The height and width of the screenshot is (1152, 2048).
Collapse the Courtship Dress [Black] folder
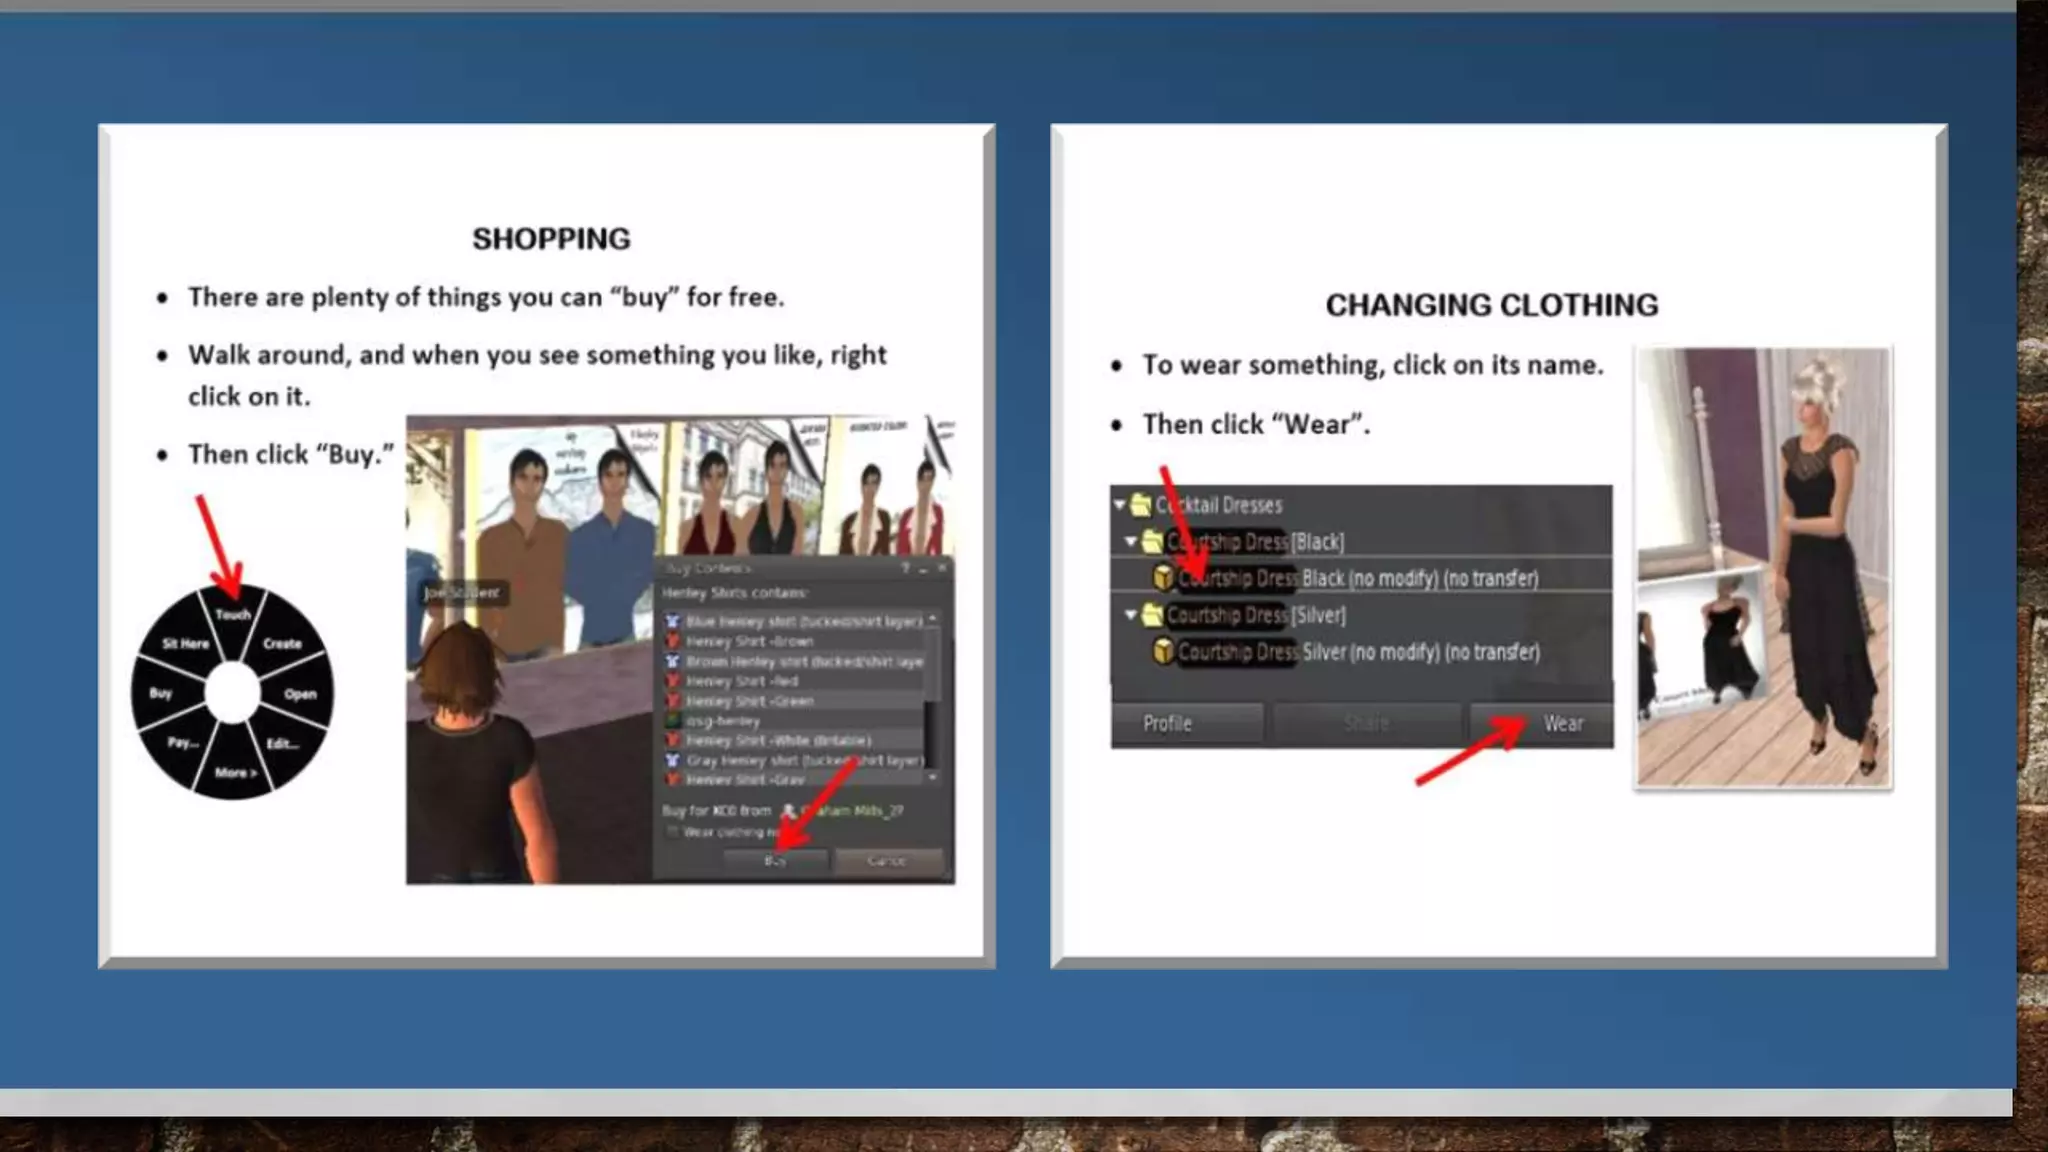point(1131,542)
